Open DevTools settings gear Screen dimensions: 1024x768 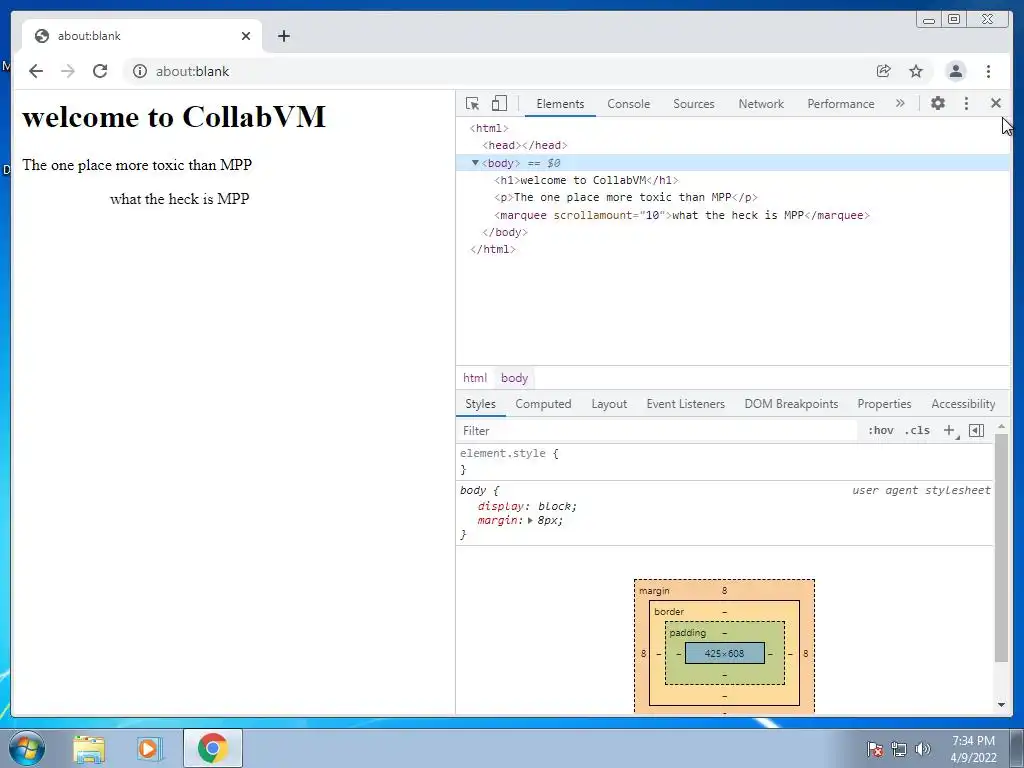coord(938,103)
